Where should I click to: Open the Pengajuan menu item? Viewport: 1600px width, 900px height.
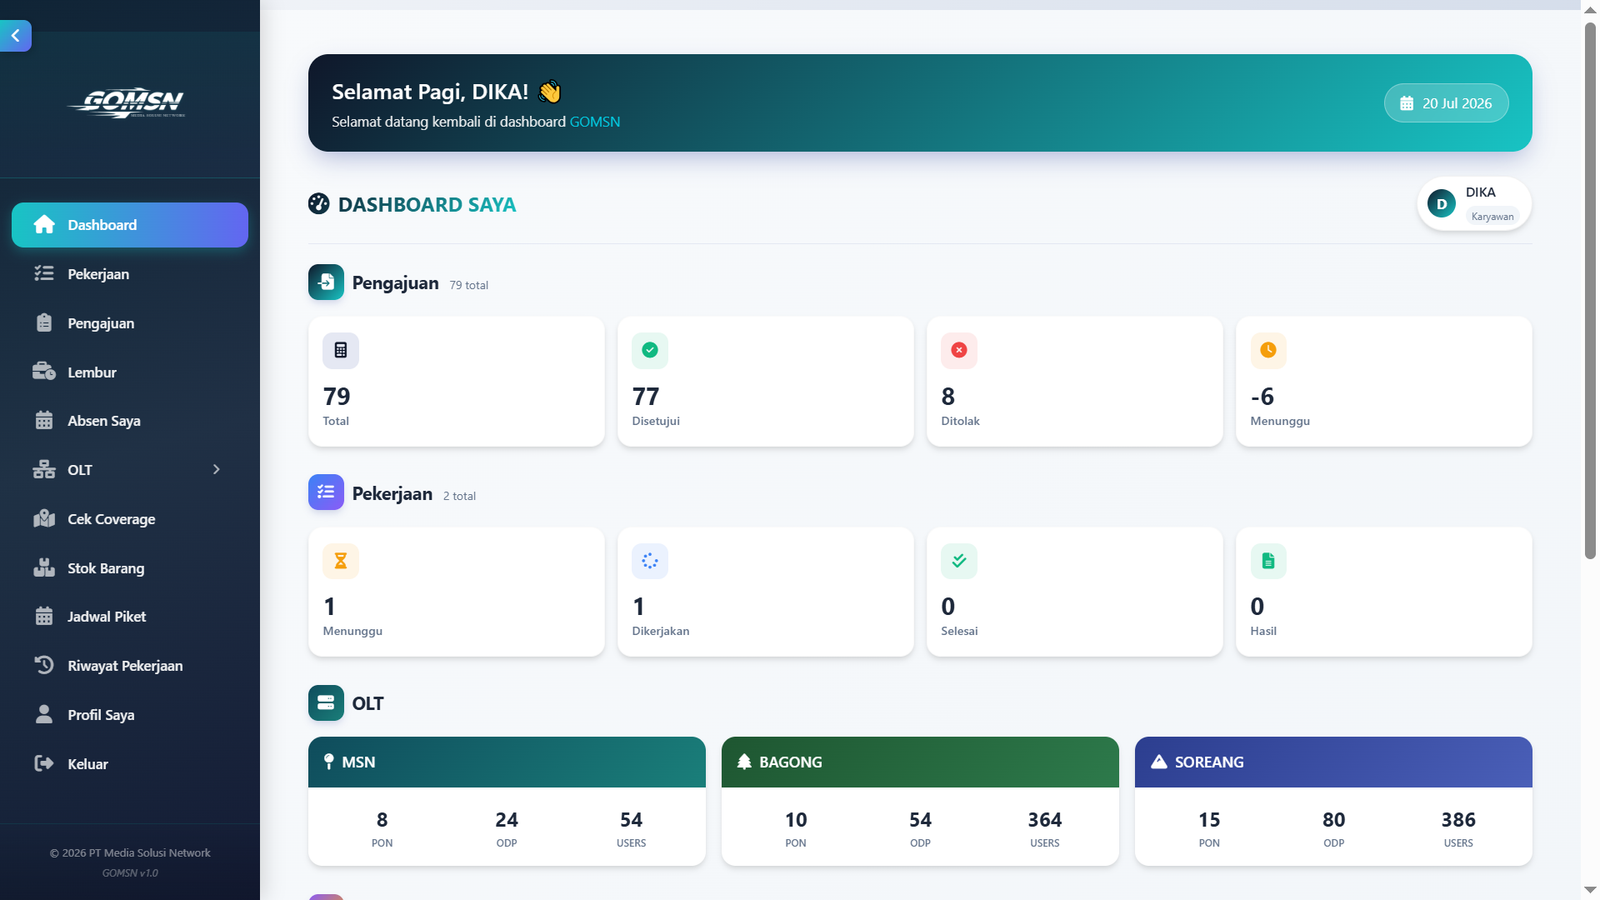(130, 323)
